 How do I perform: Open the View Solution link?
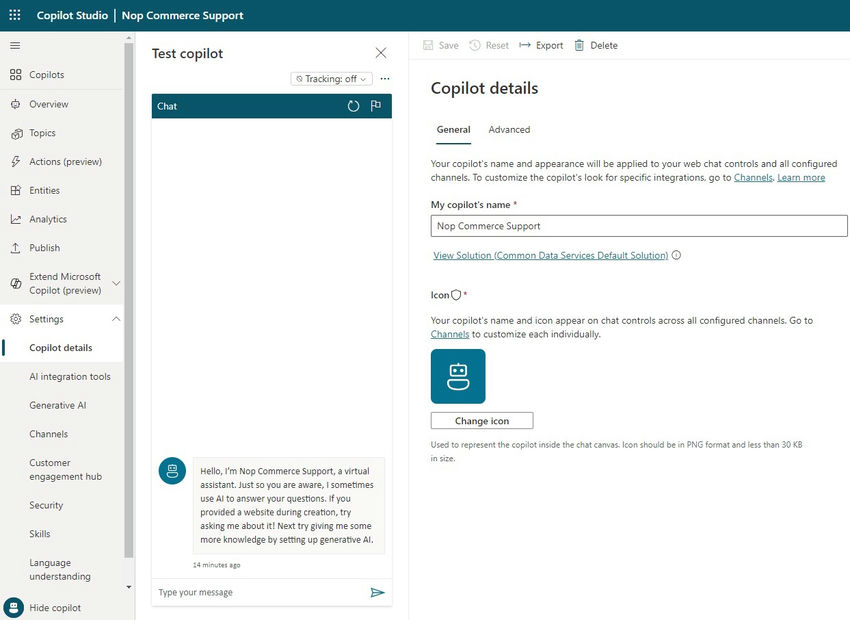[x=550, y=255]
